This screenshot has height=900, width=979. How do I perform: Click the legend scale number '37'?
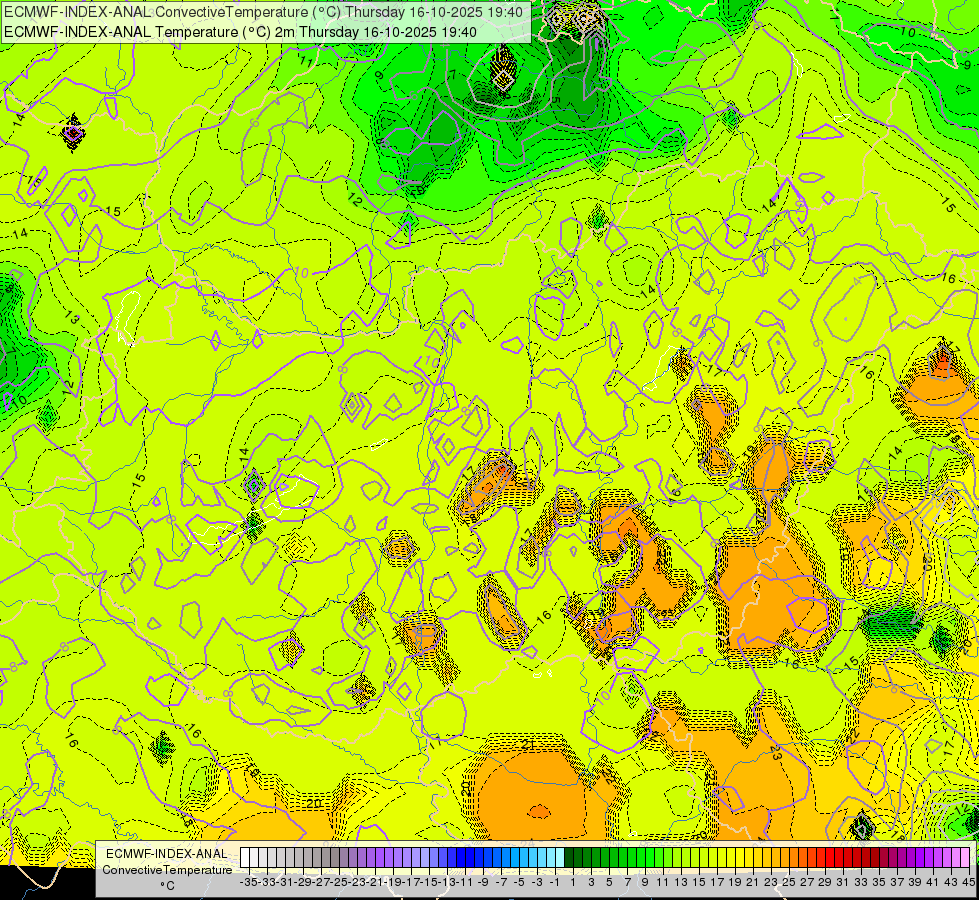pos(897,882)
